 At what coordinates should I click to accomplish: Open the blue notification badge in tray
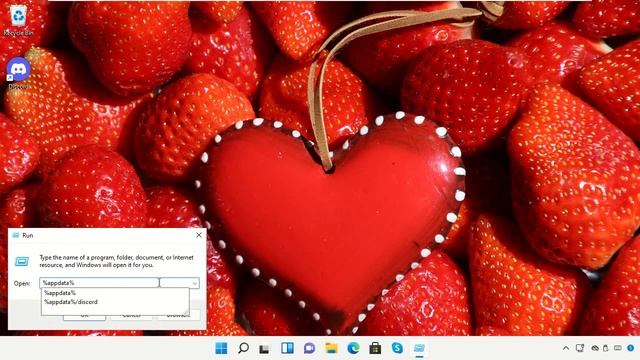[x=631, y=348]
